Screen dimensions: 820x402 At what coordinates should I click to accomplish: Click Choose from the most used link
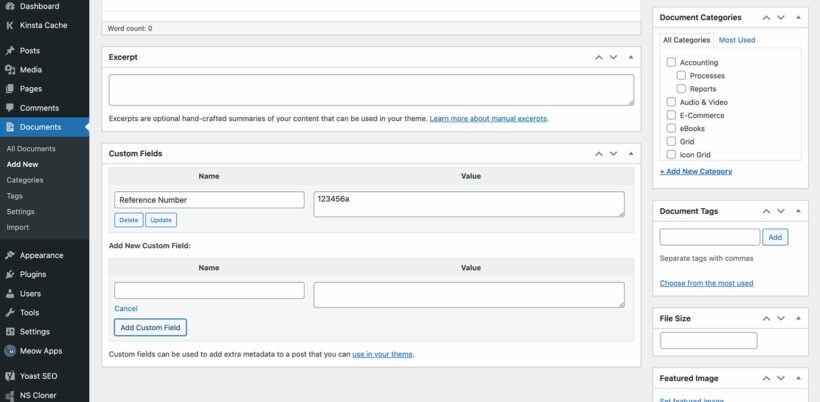(x=707, y=283)
